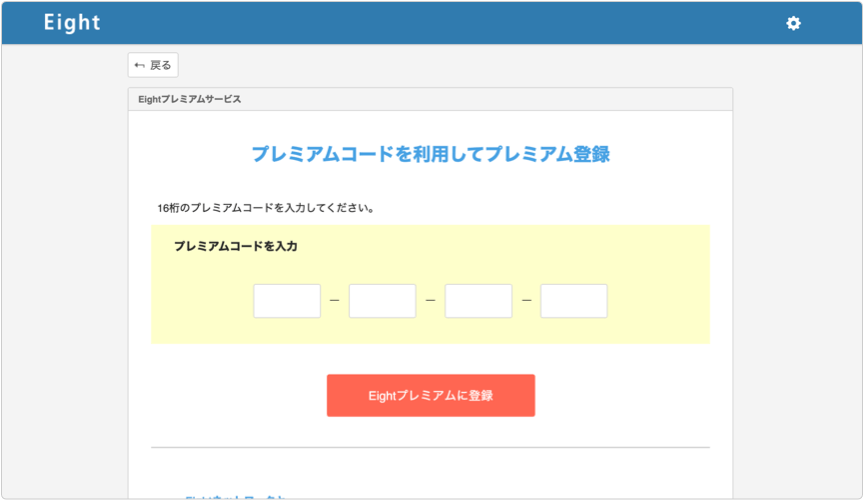Click the heading プレミアムコードを利用してプレミアム登録

431,154
